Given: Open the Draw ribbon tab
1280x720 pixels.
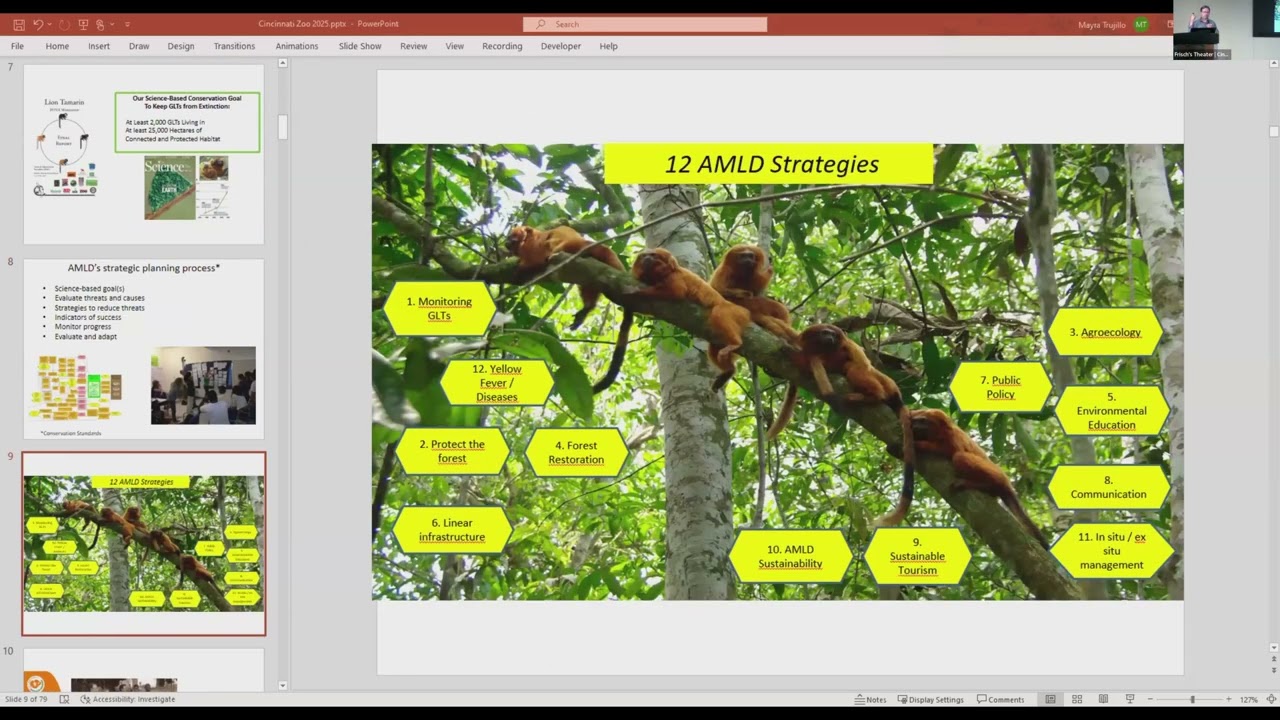Looking at the screenshot, I should point(139,46).
